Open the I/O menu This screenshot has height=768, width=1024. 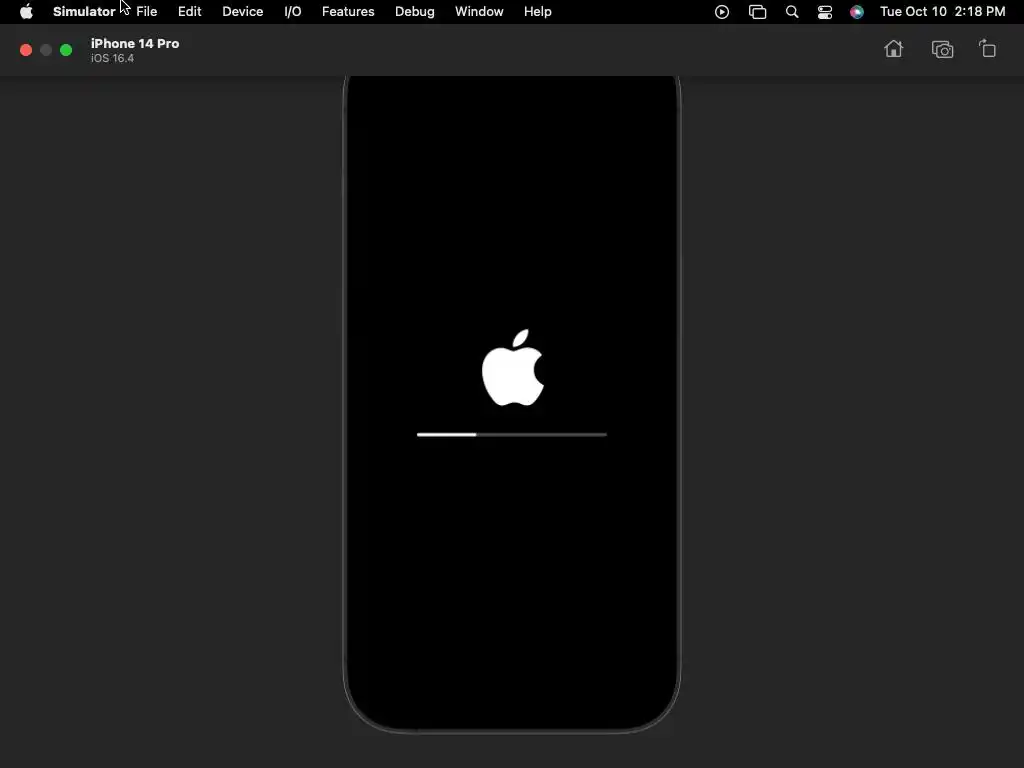click(293, 12)
